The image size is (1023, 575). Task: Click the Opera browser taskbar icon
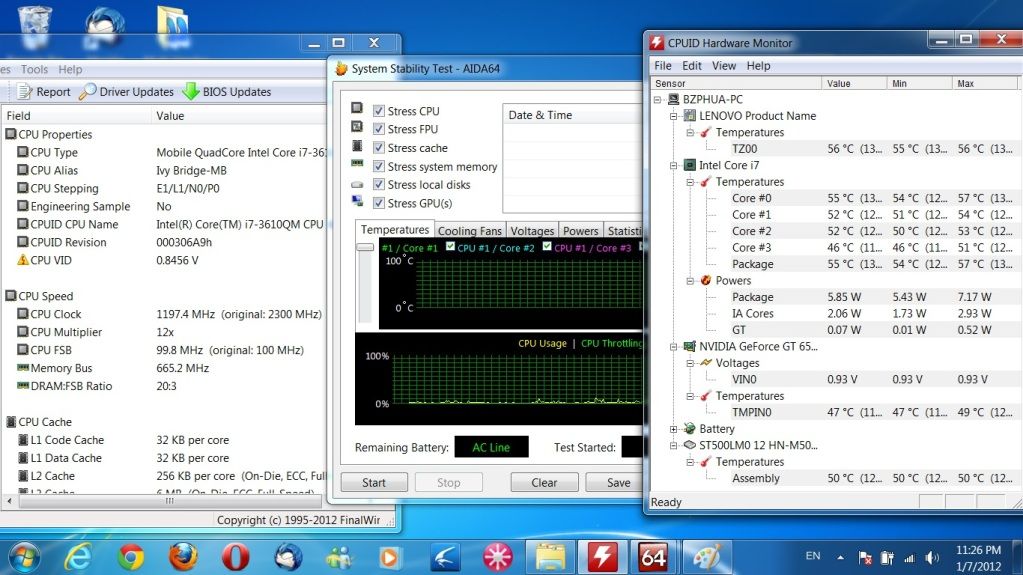pos(235,555)
